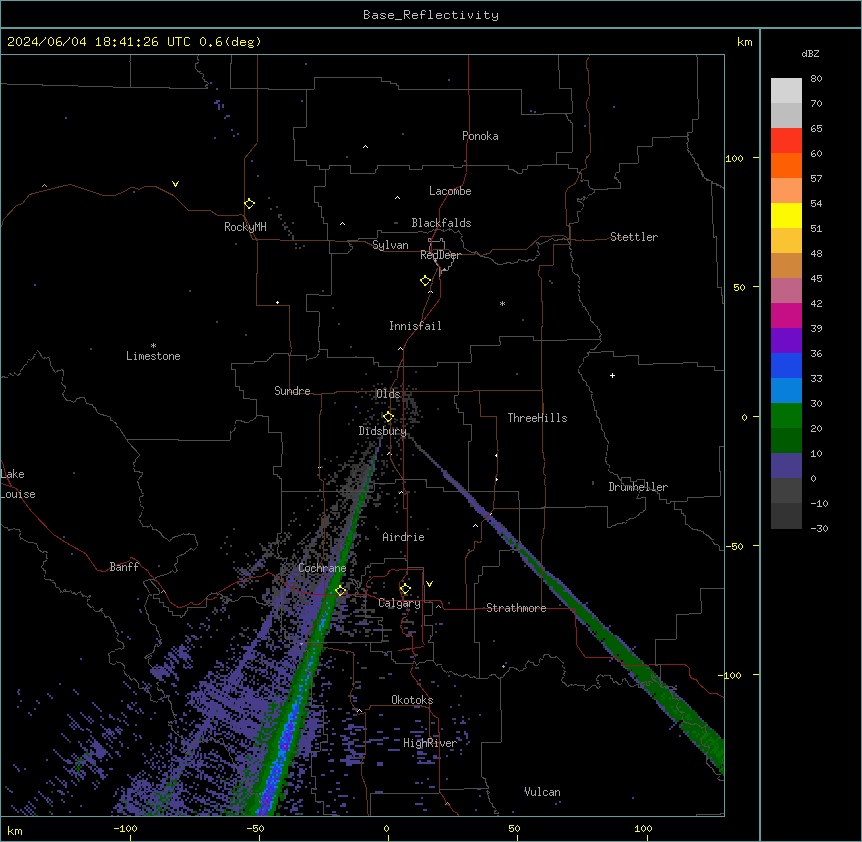
Task: Select the -30 value in the dBZ legend
Action: click(819, 528)
